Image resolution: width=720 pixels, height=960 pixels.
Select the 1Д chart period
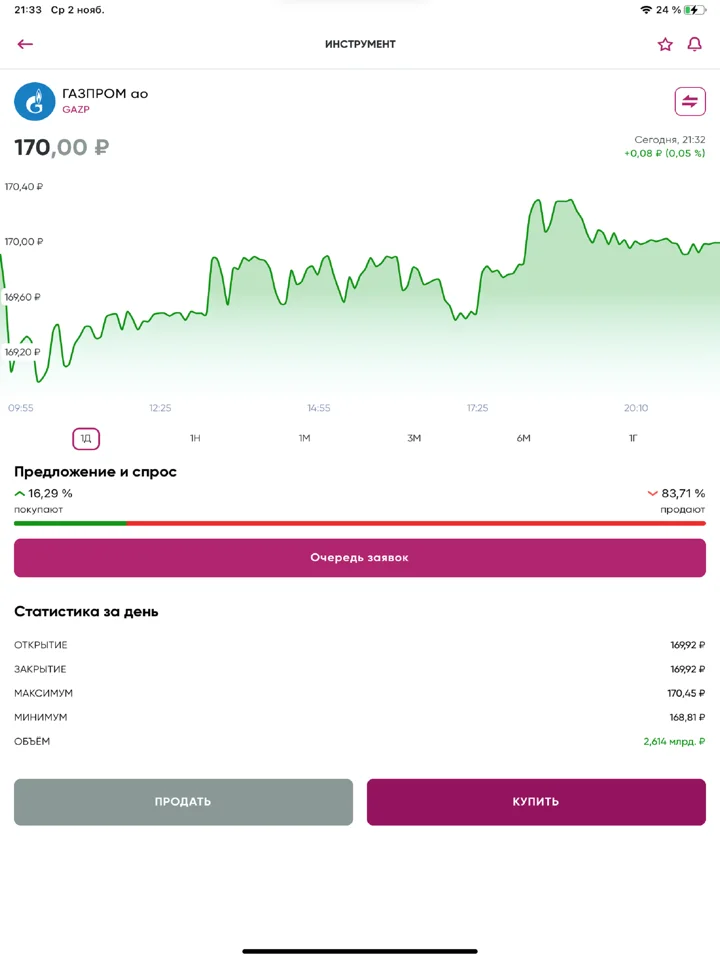click(x=86, y=438)
